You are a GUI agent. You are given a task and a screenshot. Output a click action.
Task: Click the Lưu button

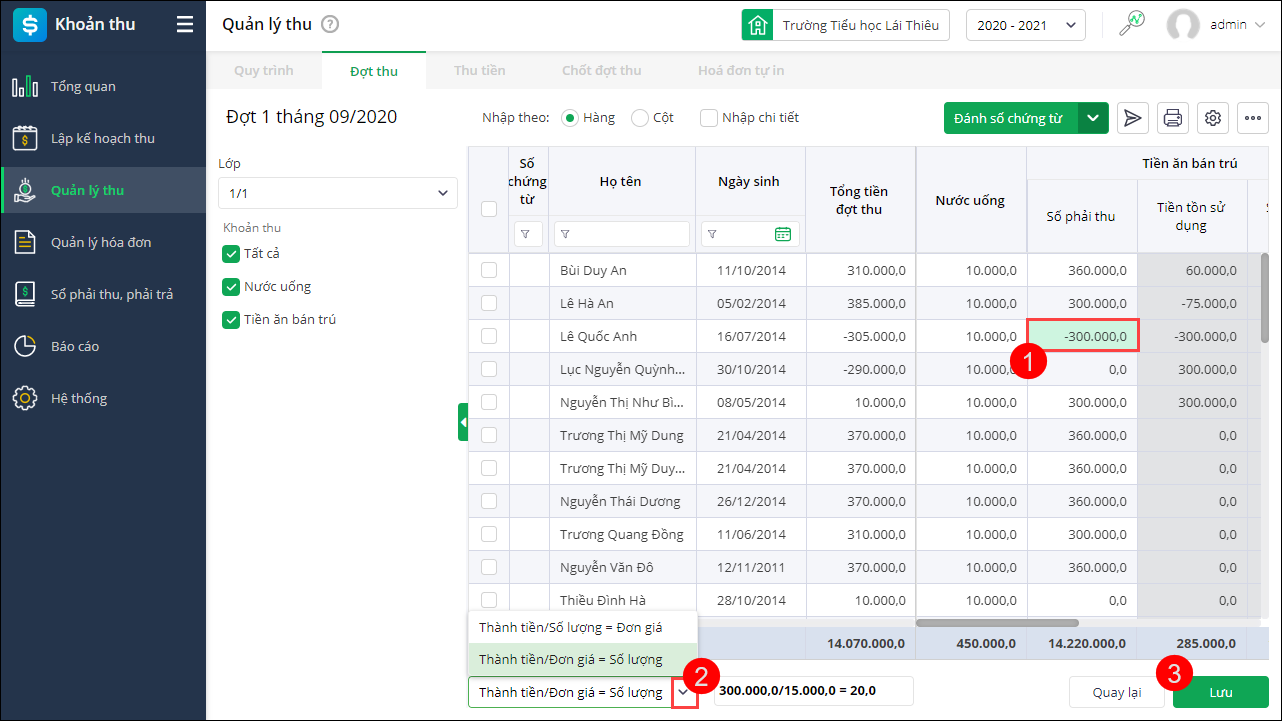[x=1220, y=692]
